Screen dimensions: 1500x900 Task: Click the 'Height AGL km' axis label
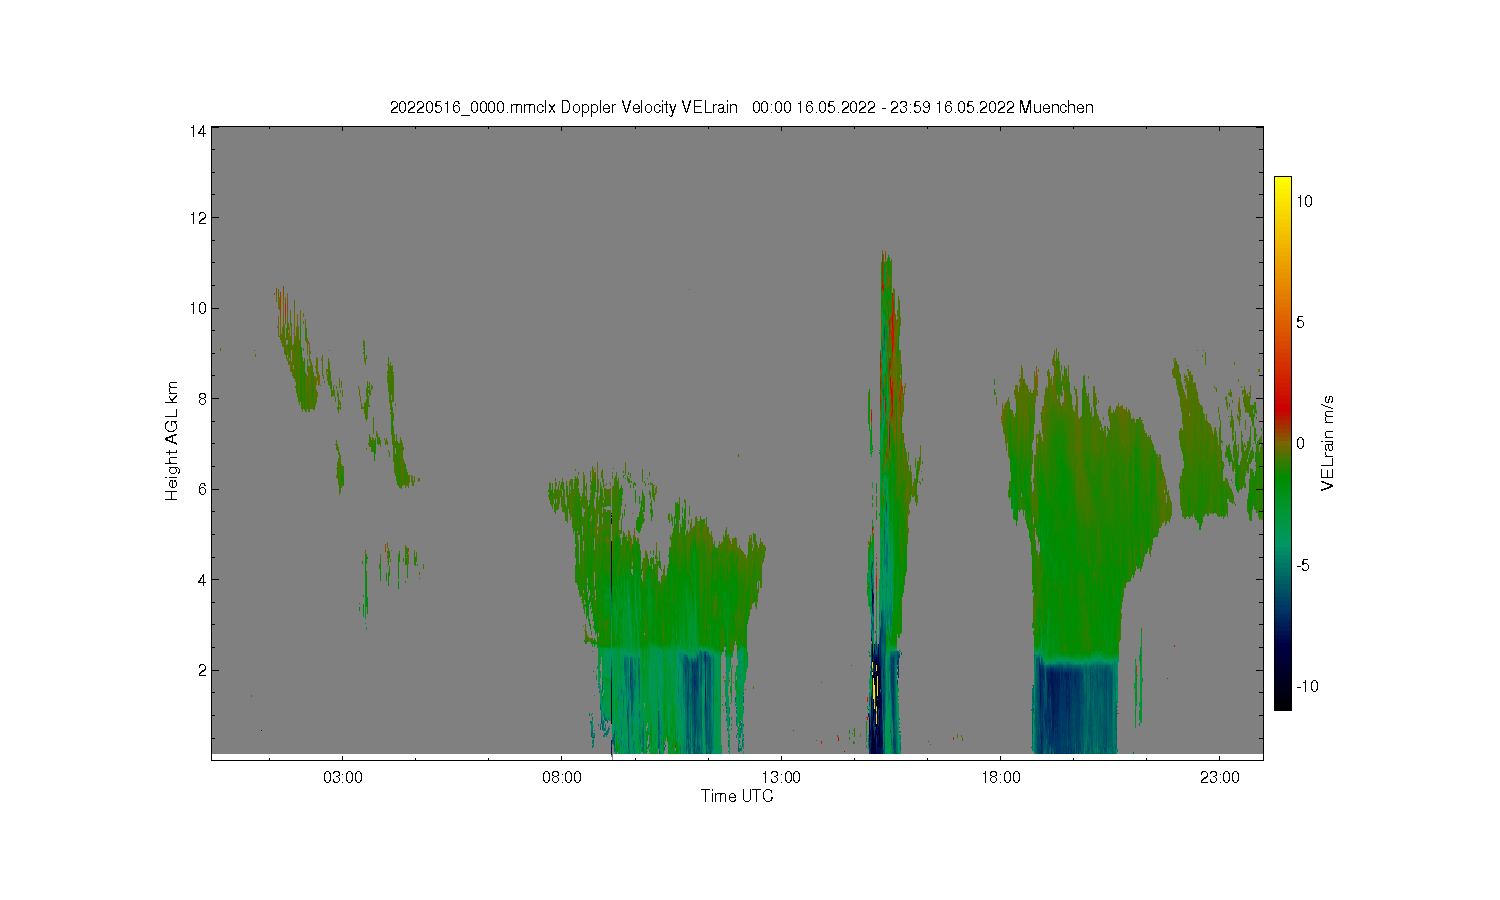[x=172, y=441]
